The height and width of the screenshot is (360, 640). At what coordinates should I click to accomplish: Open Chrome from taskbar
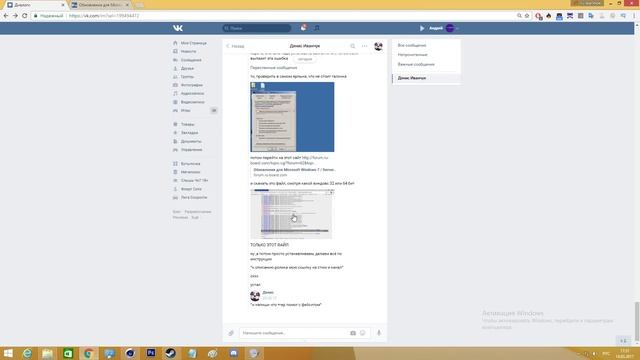[88, 353]
